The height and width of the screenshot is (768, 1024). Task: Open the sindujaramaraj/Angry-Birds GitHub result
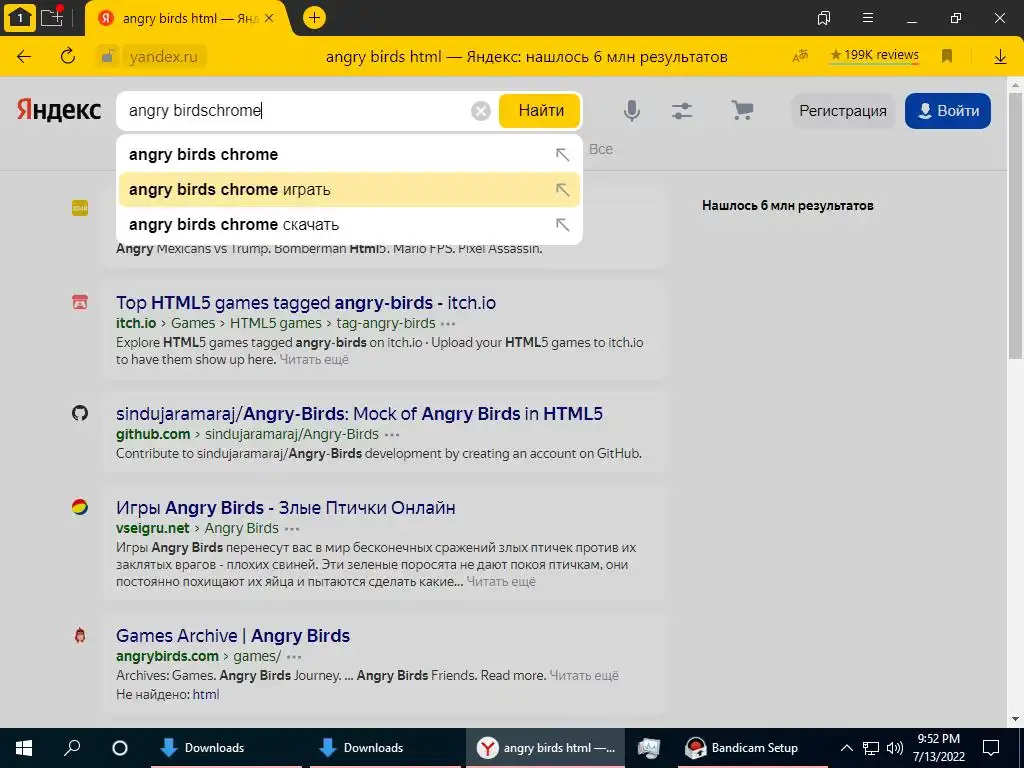(359, 414)
